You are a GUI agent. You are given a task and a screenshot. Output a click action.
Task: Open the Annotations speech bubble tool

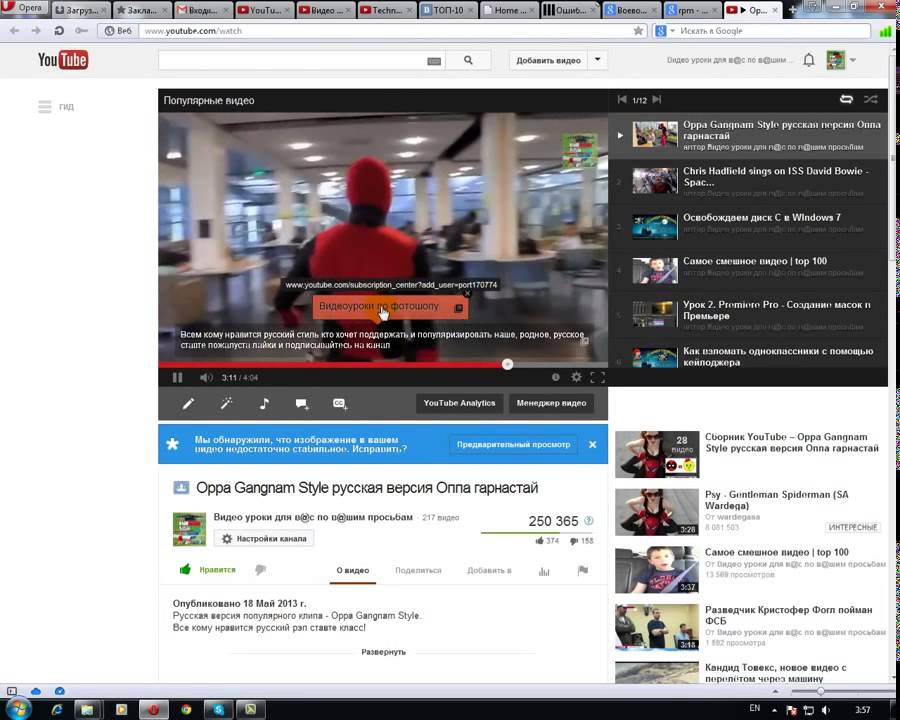302,404
